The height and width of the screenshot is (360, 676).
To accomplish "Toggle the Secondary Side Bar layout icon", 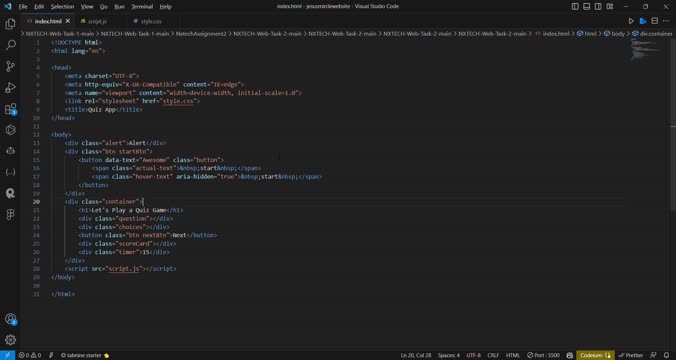I will coord(598,6).
